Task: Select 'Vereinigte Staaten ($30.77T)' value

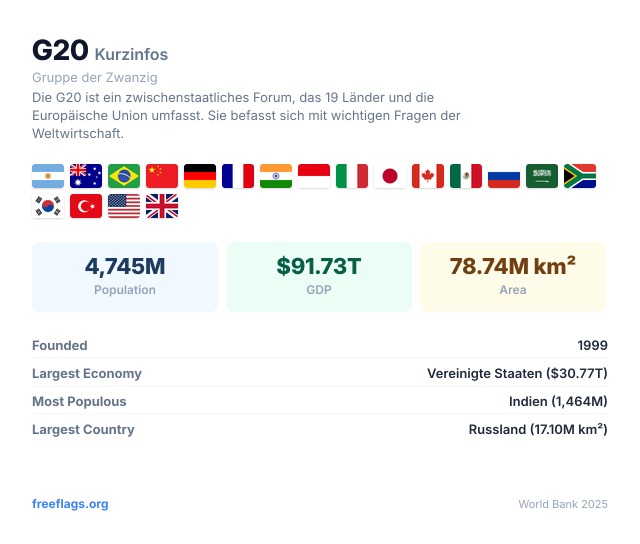Action: coord(517,374)
